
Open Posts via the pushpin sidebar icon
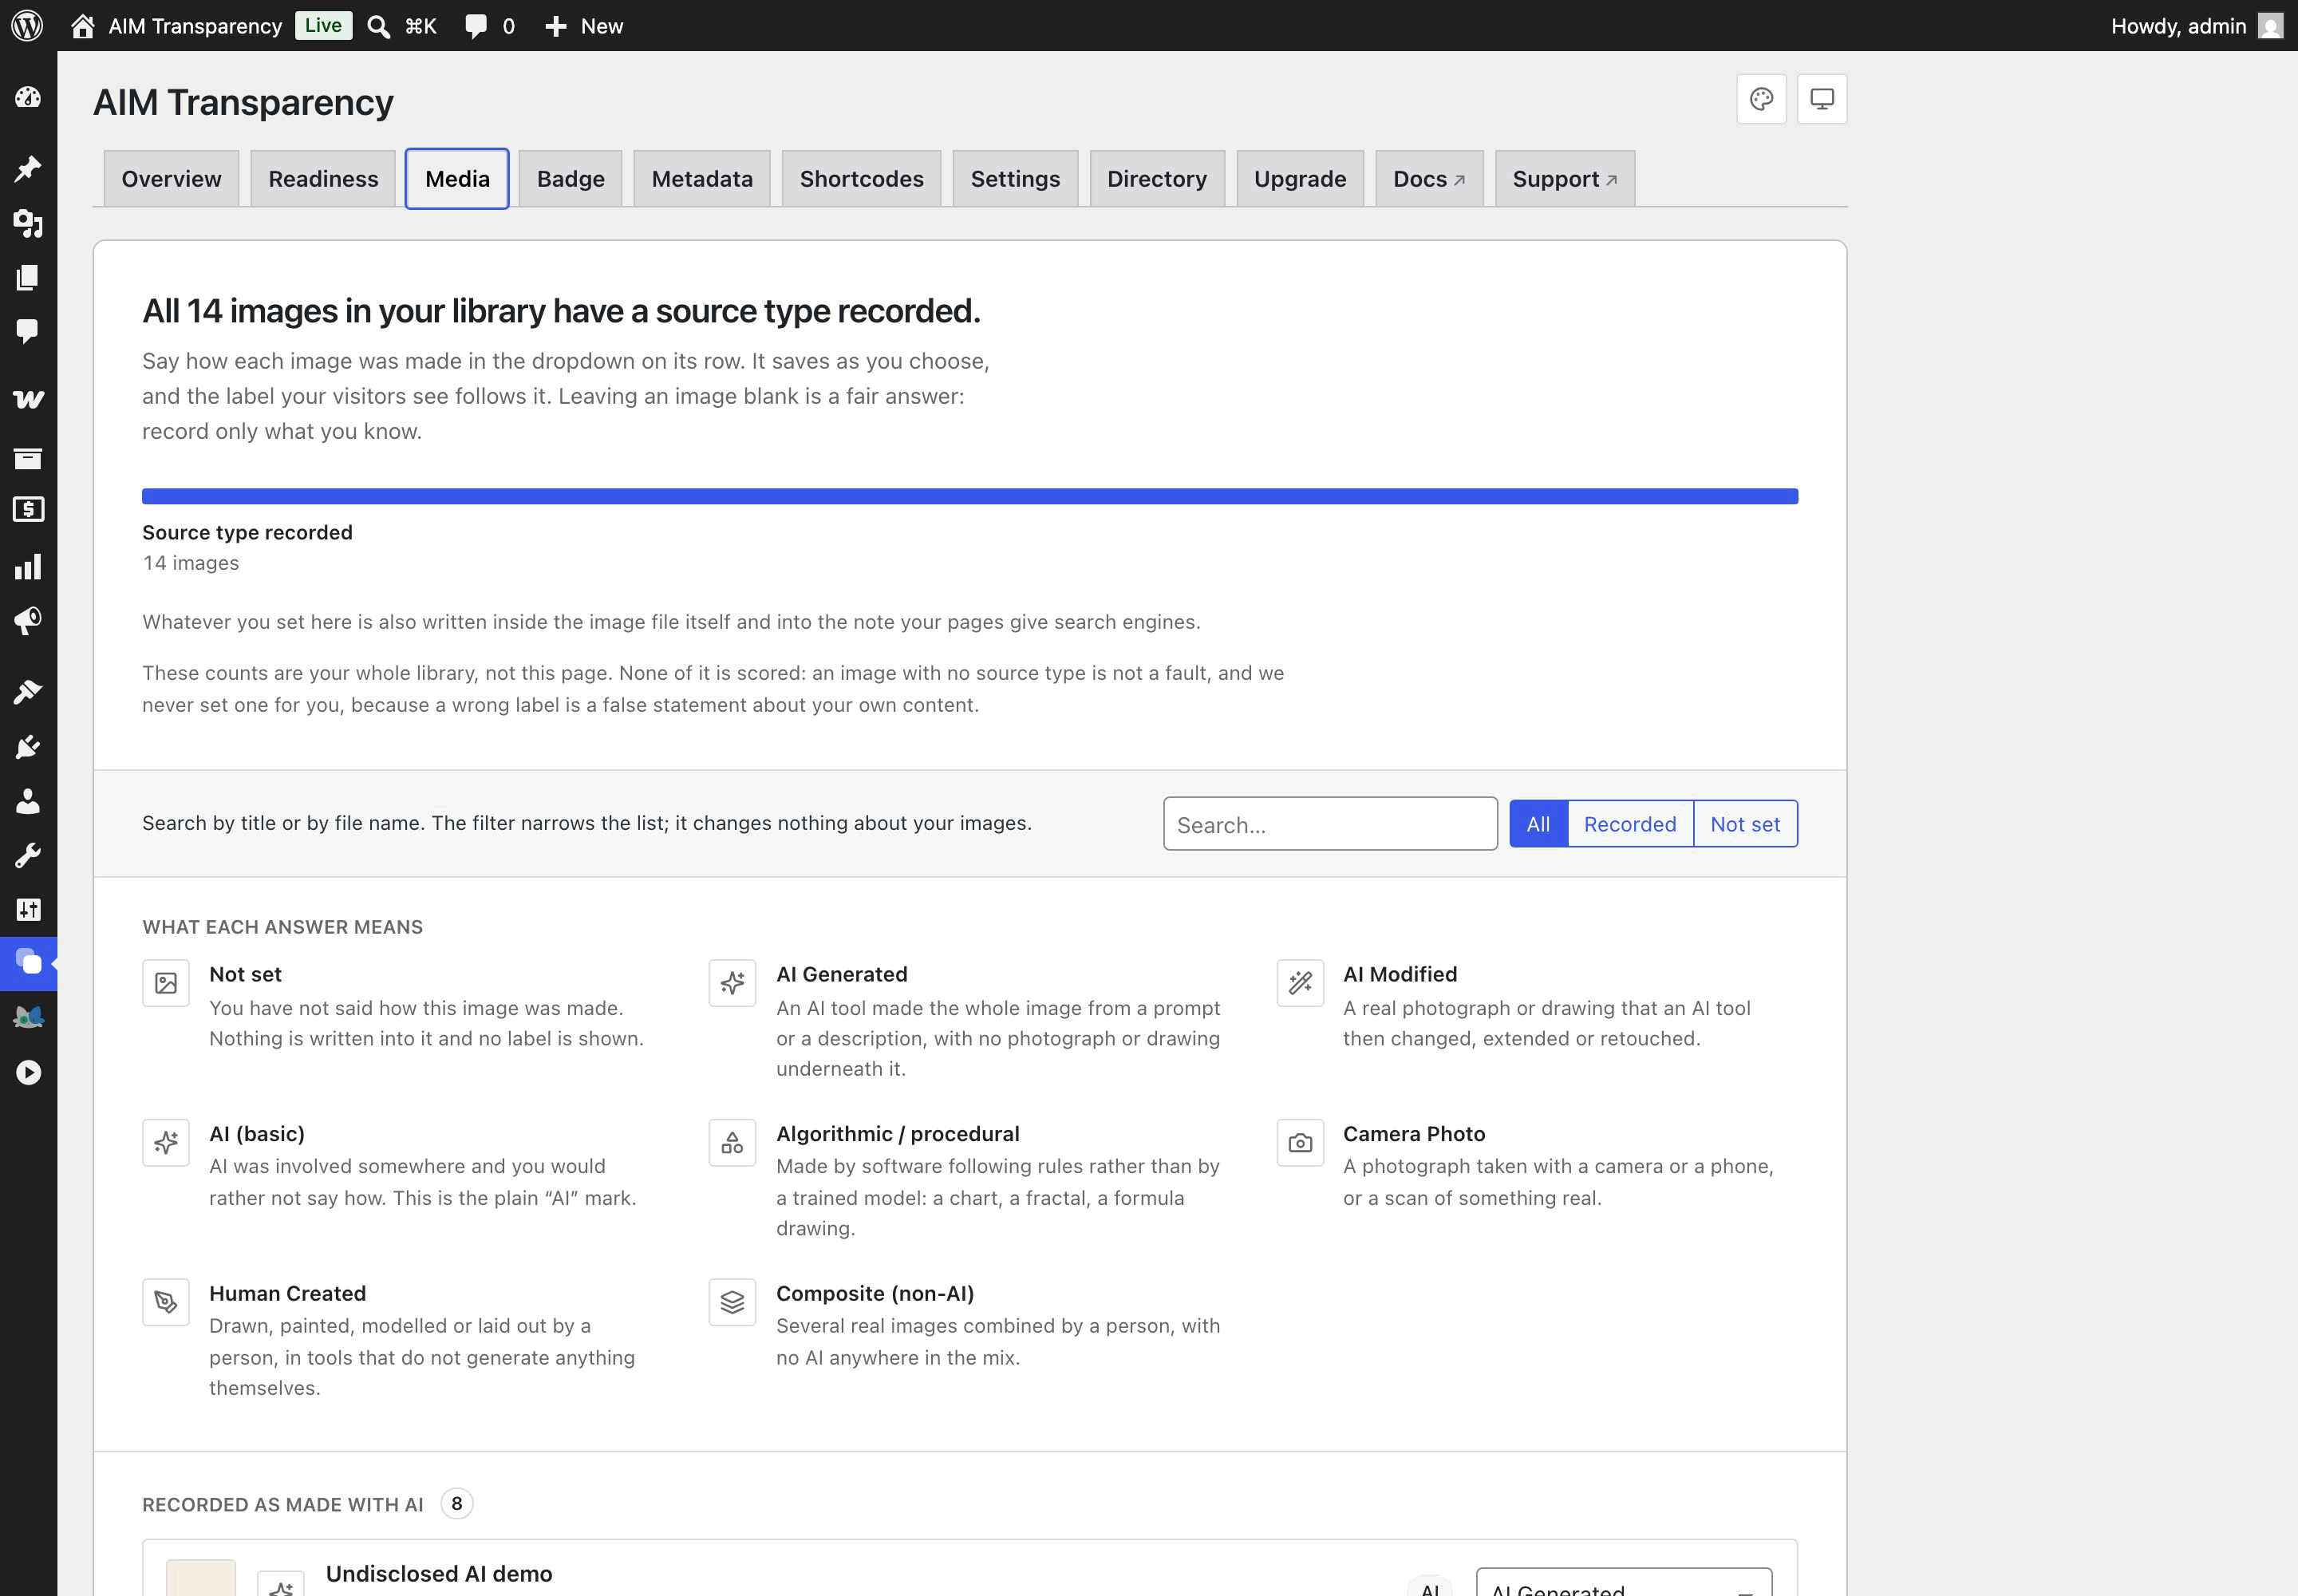point(28,168)
